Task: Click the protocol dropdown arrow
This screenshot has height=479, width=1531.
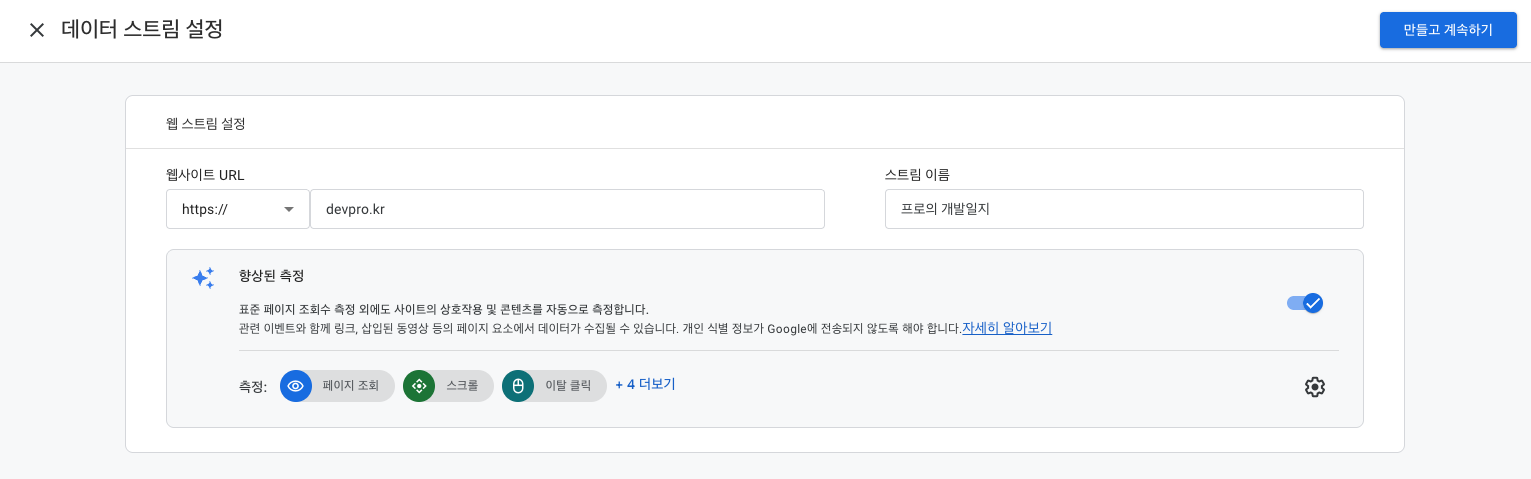Action: click(x=289, y=209)
